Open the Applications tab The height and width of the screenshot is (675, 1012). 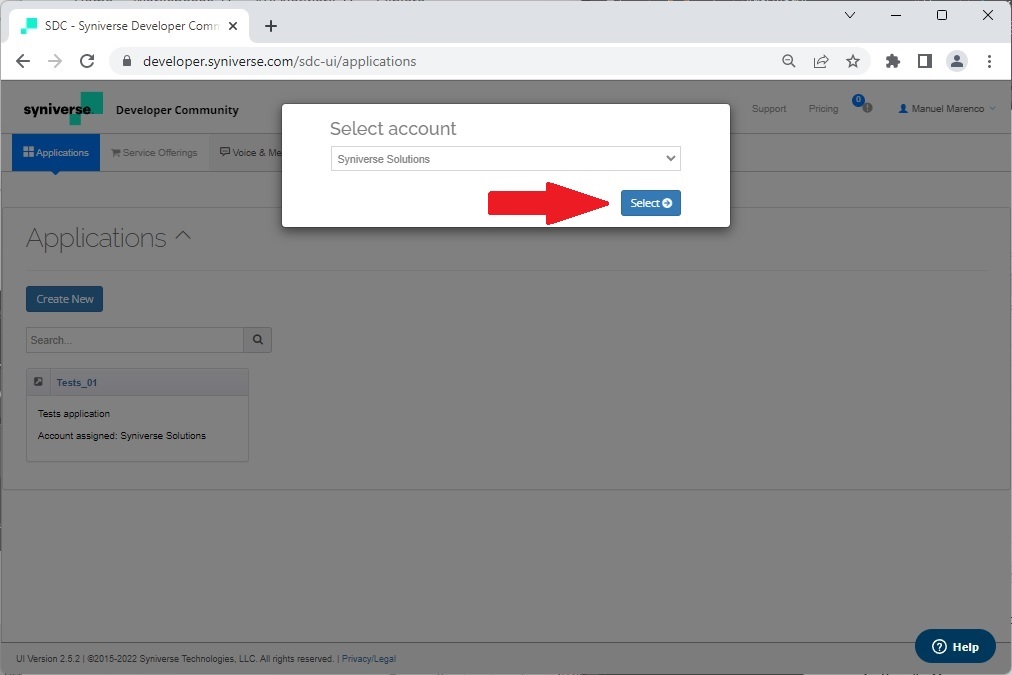[56, 152]
